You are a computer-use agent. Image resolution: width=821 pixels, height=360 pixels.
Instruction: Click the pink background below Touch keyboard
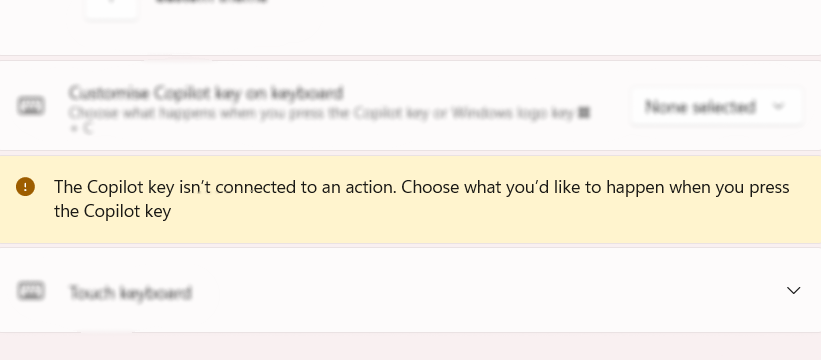tap(410, 347)
